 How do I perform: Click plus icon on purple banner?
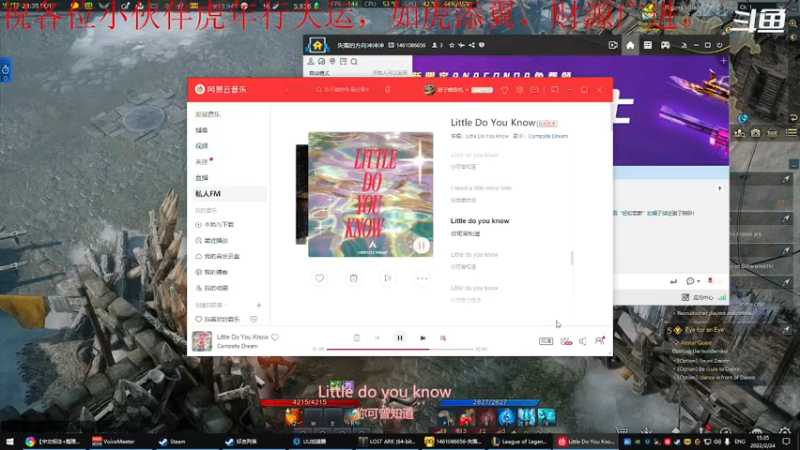pos(723,61)
